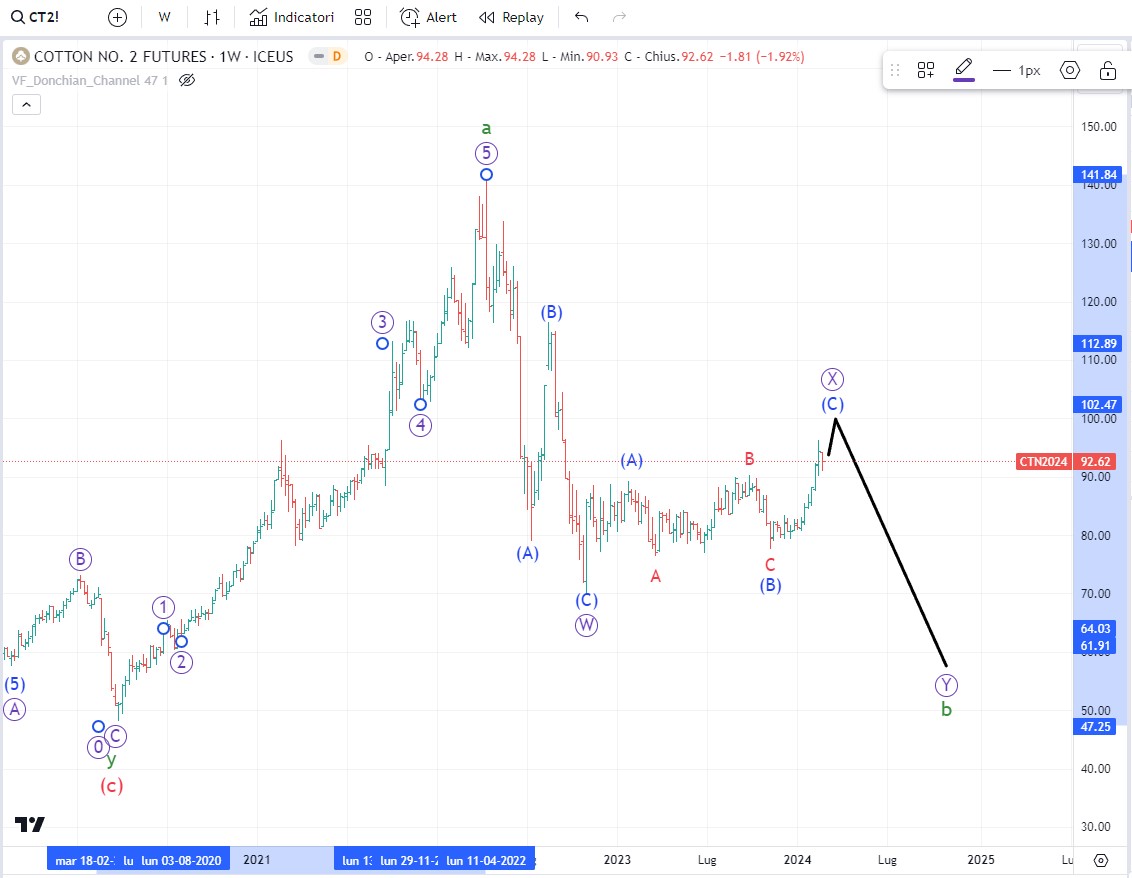The height and width of the screenshot is (878, 1132).
Task: Open drawing templates in floating toolbar
Action: point(926,70)
